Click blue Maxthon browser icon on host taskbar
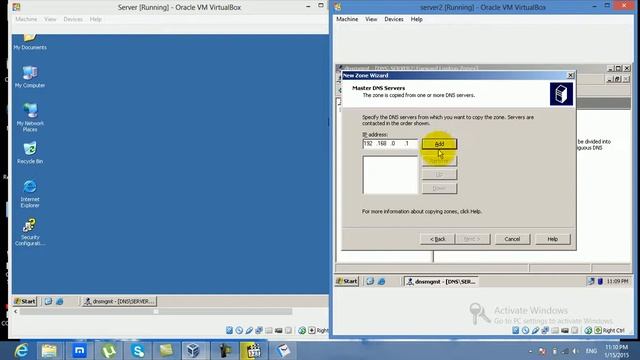This screenshot has height=360, width=640. pyautogui.click(x=79, y=351)
